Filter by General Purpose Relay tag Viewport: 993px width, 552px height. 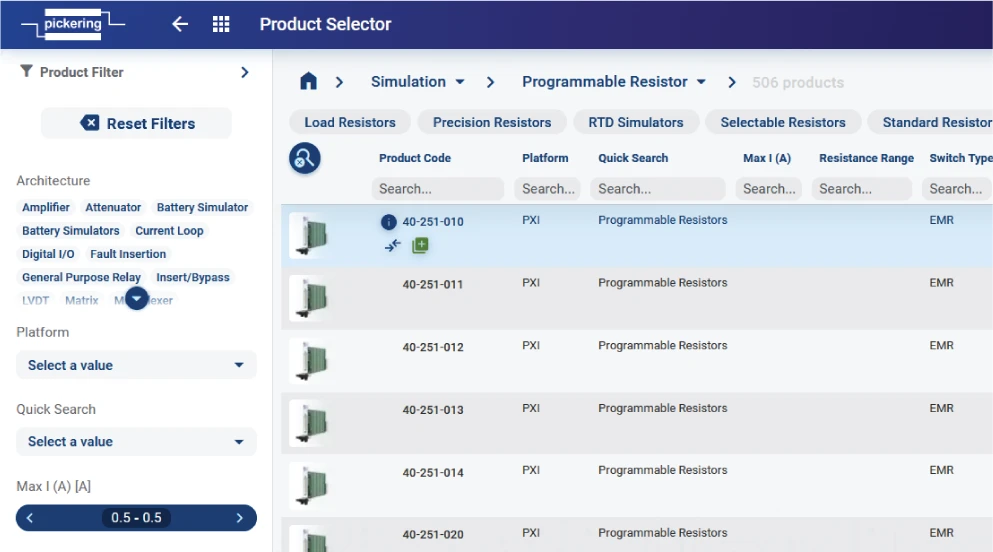(x=81, y=278)
